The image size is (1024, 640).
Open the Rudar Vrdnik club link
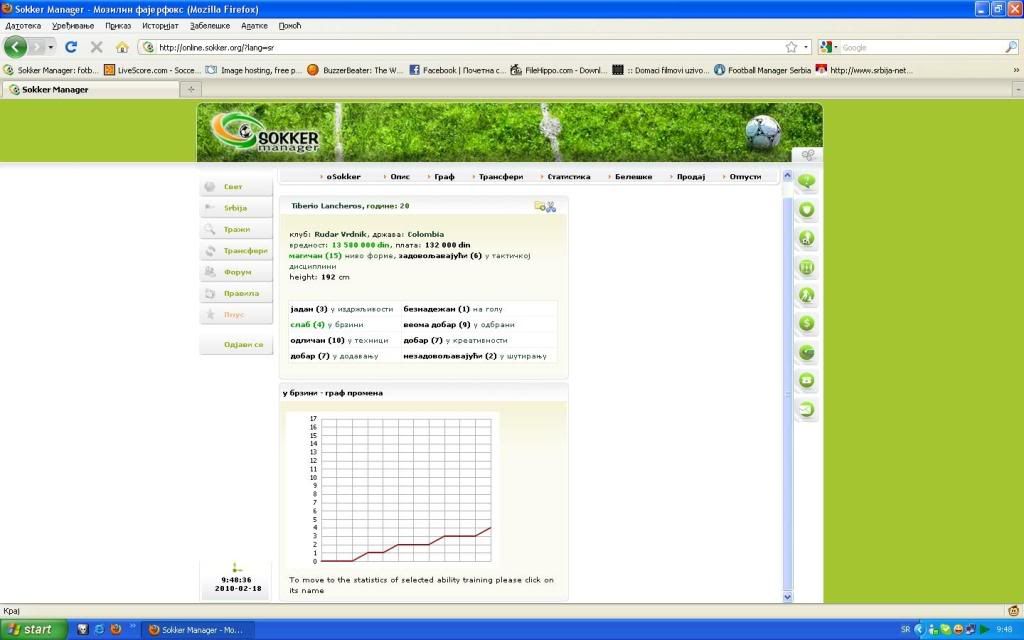pos(340,234)
